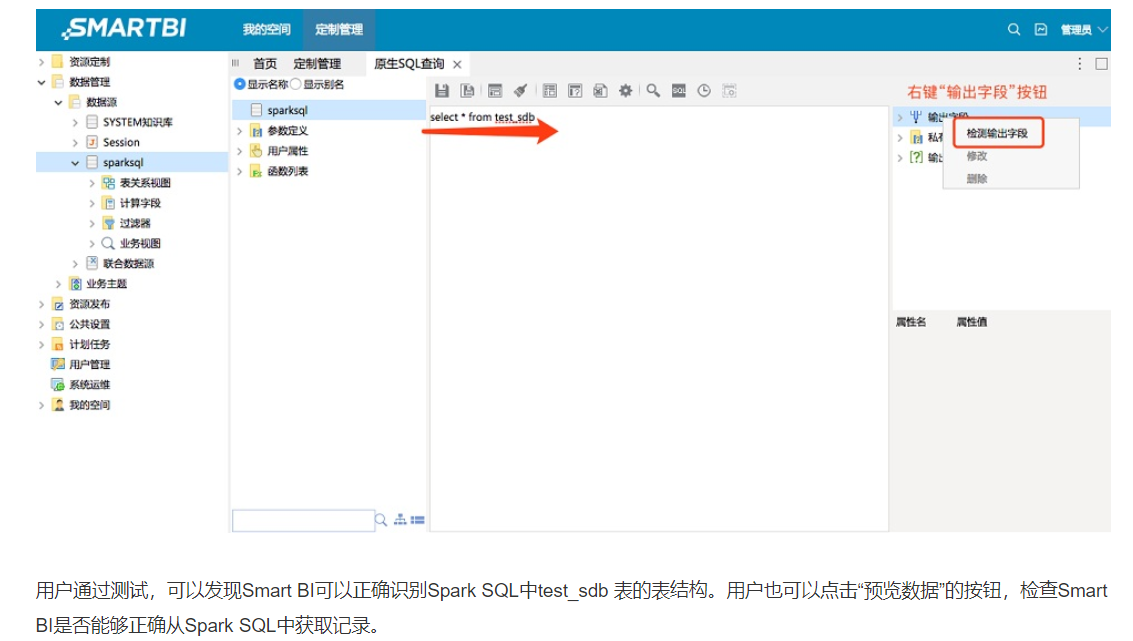Select the 显示名称 radio button
Screen dimensions: 1133x641
[x=240, y=85]
